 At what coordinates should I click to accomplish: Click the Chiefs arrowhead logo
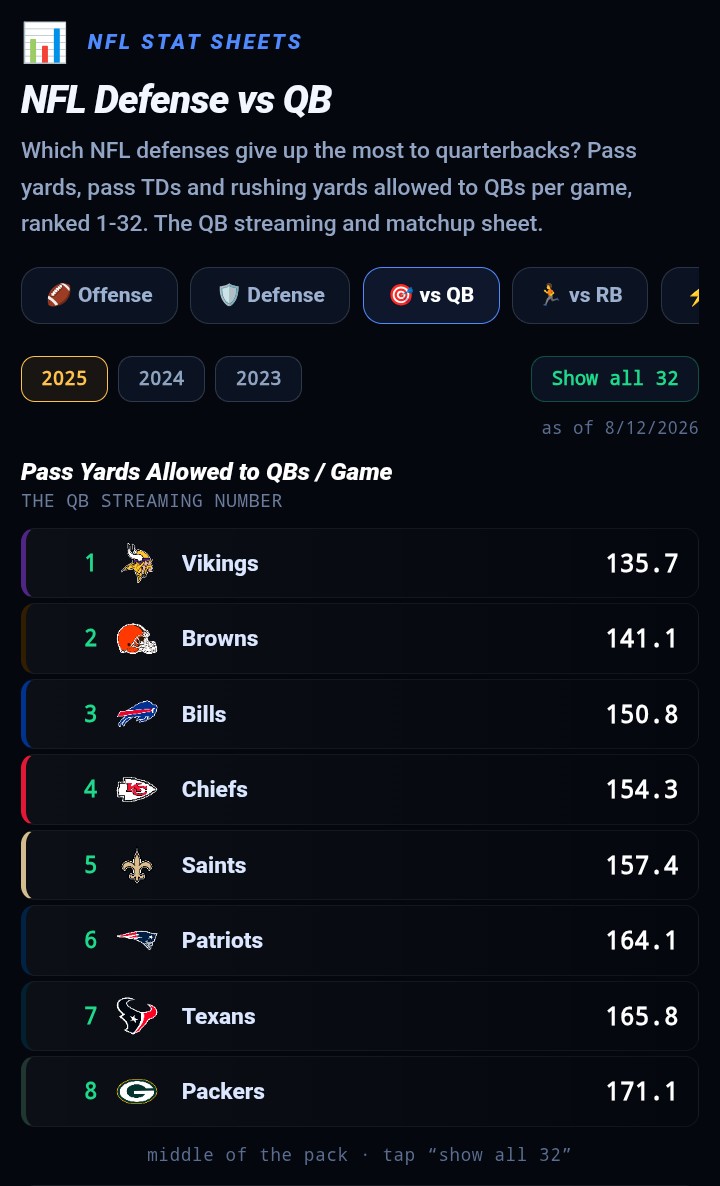point(137,790)
